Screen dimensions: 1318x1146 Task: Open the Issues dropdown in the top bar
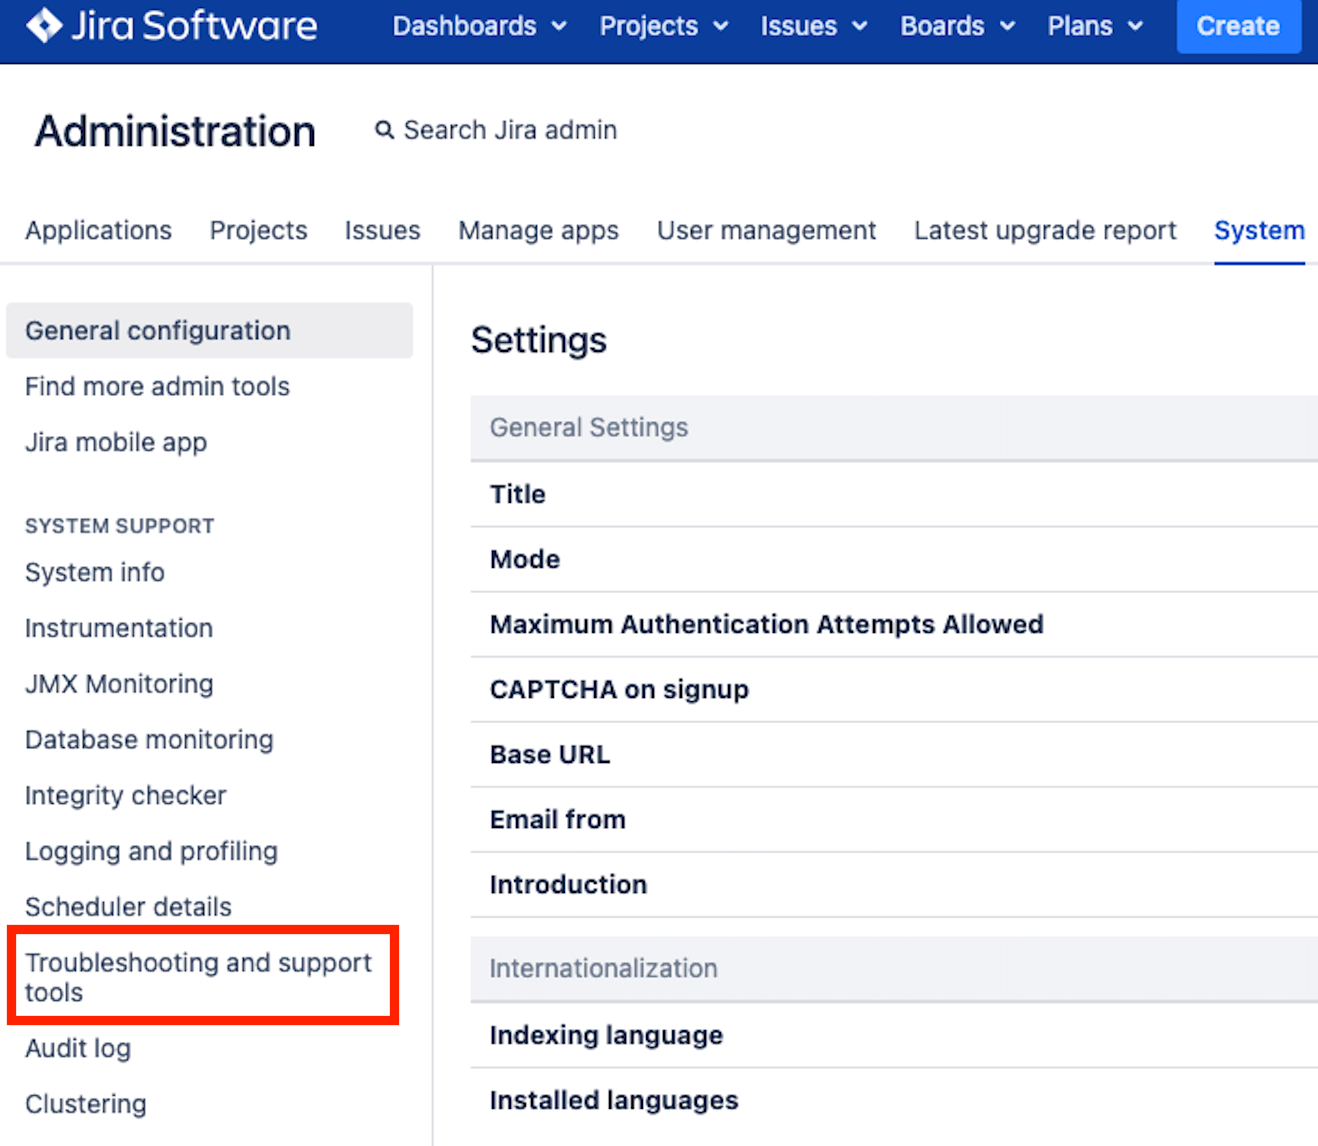click(813, 26)
